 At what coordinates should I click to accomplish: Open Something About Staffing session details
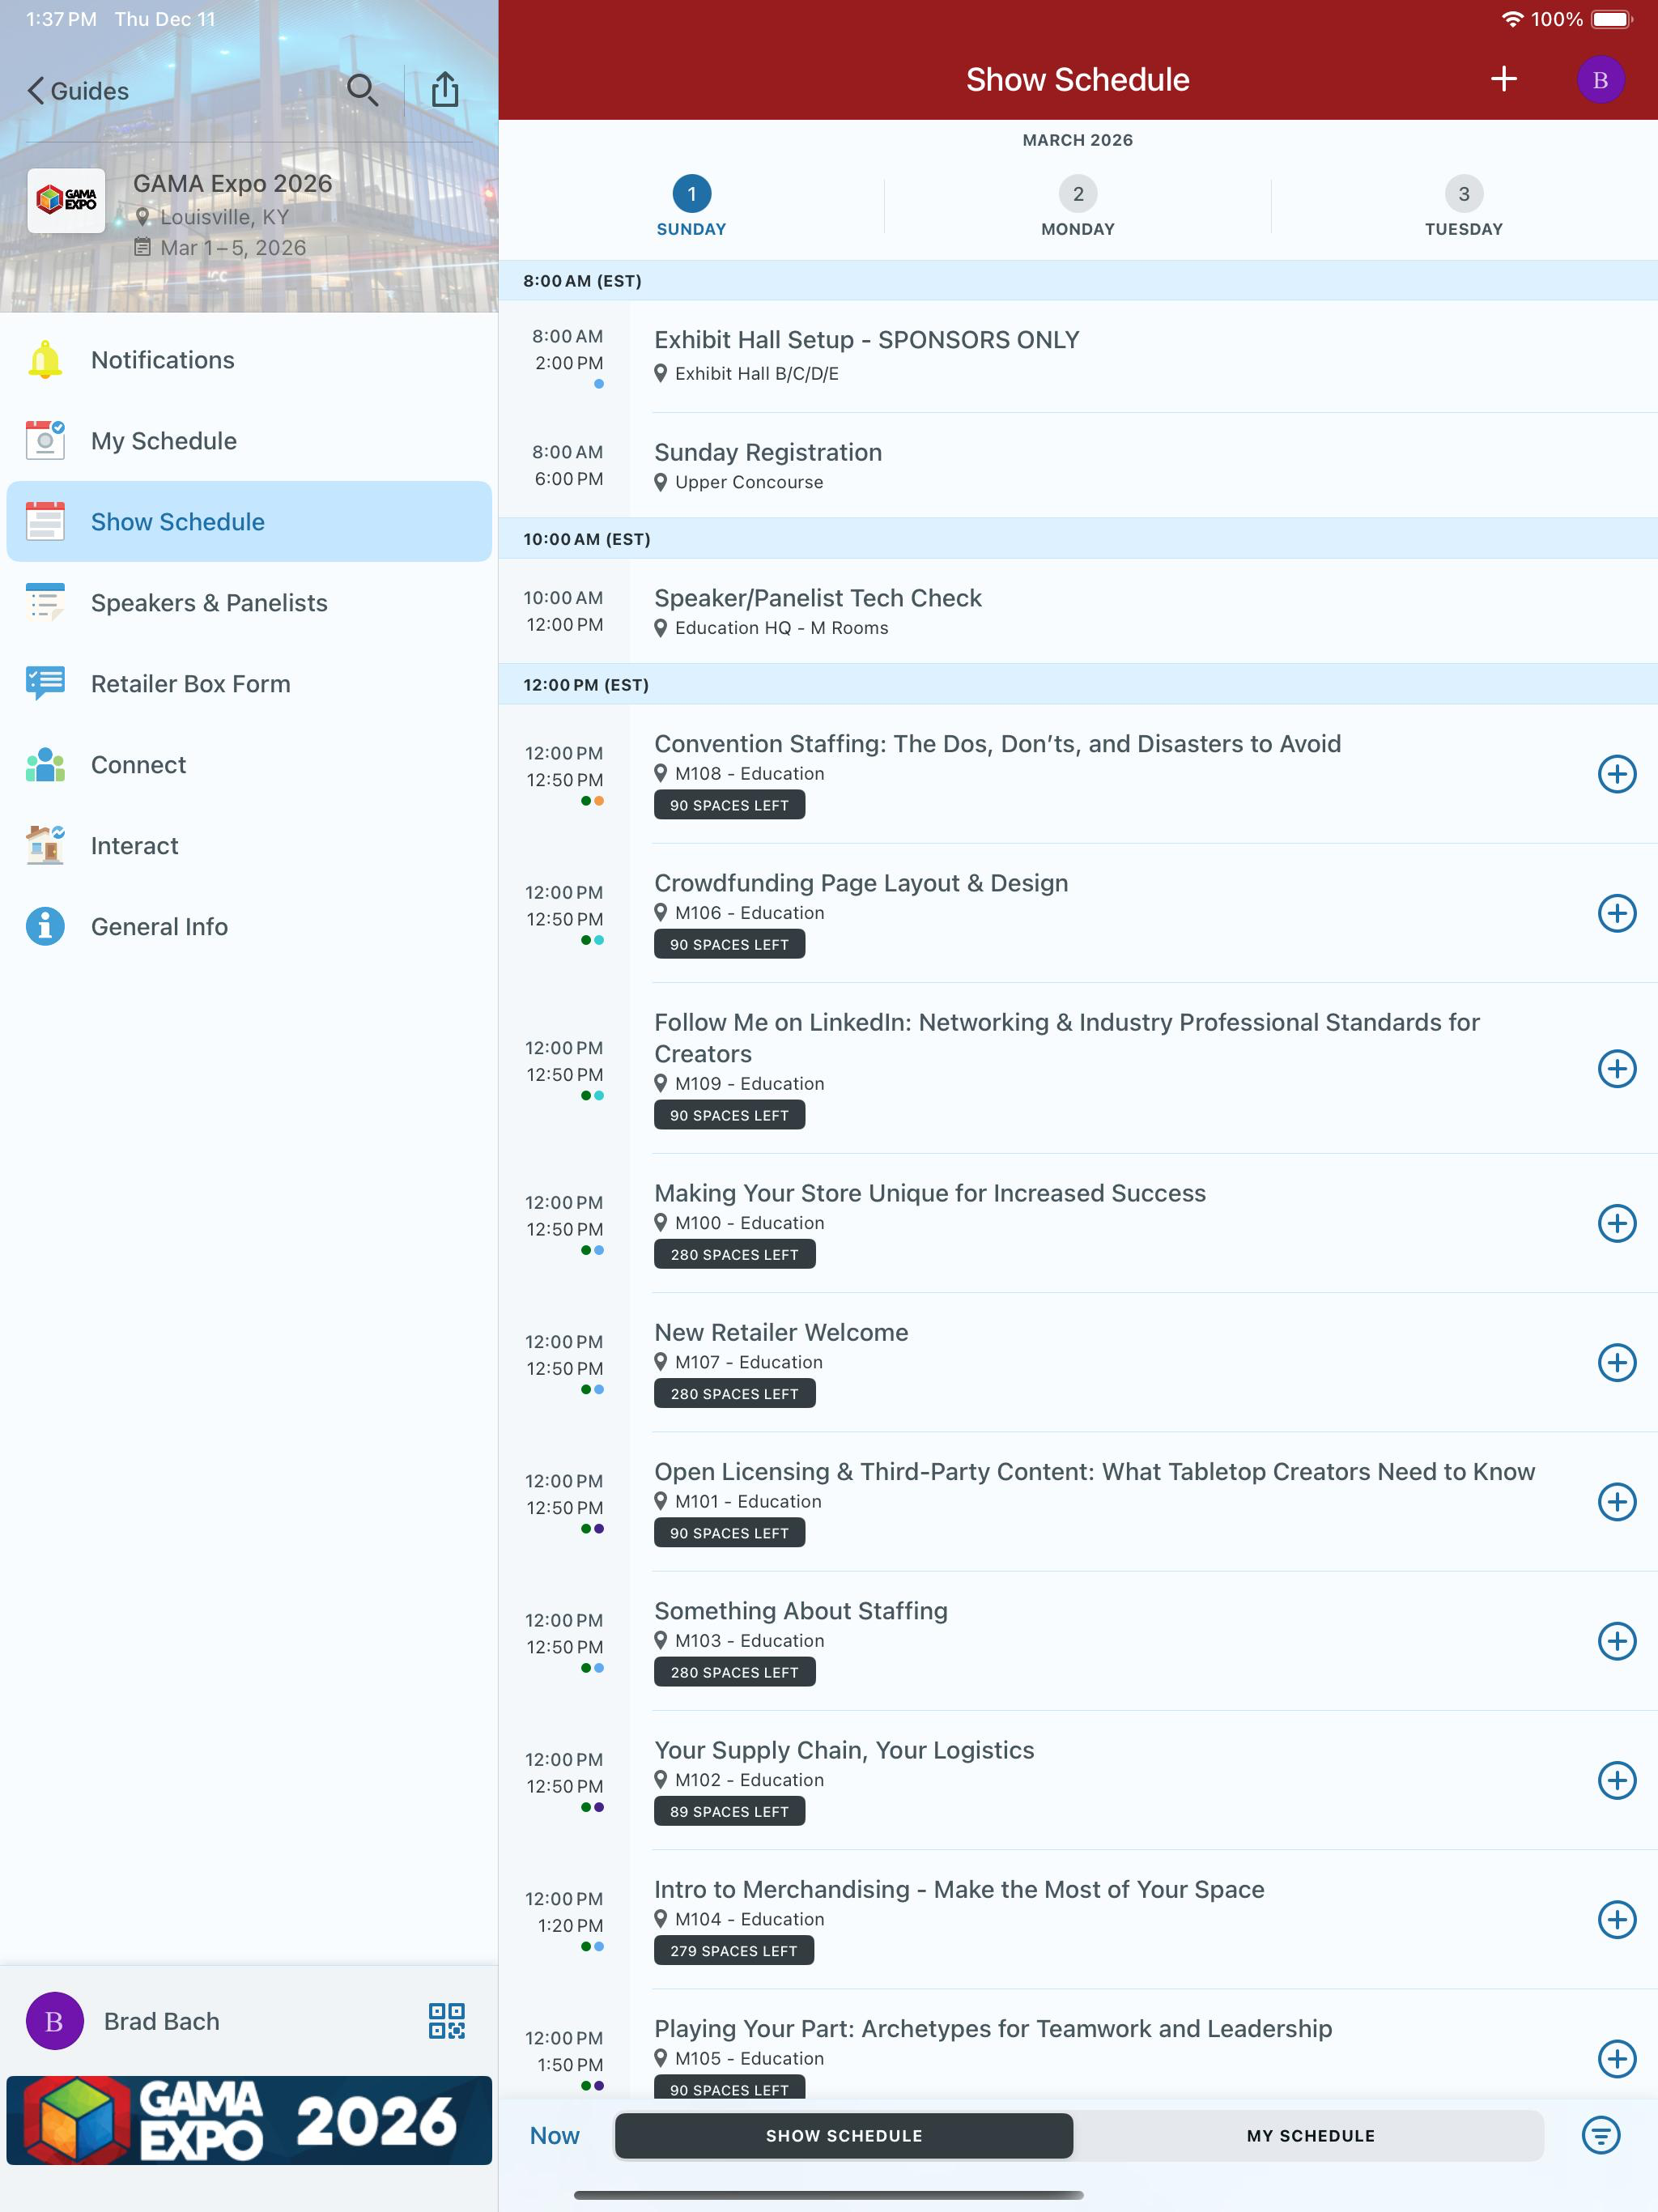point(801,1611)
